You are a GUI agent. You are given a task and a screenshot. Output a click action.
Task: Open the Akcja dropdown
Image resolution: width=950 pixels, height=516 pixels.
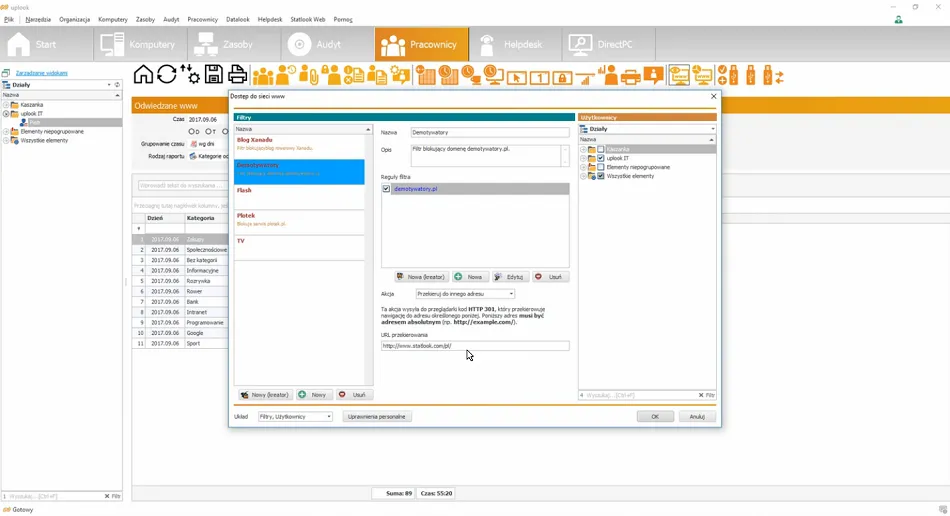[465, 294]
